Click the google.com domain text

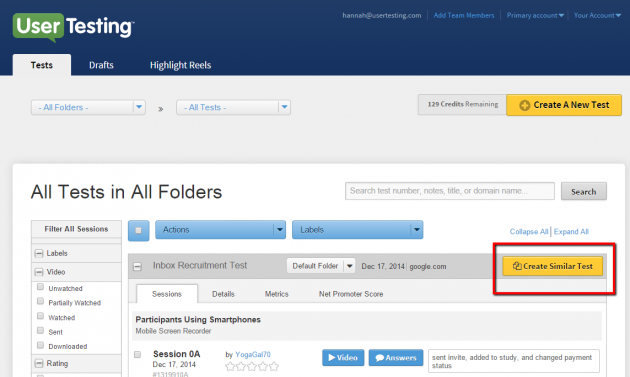428,266
